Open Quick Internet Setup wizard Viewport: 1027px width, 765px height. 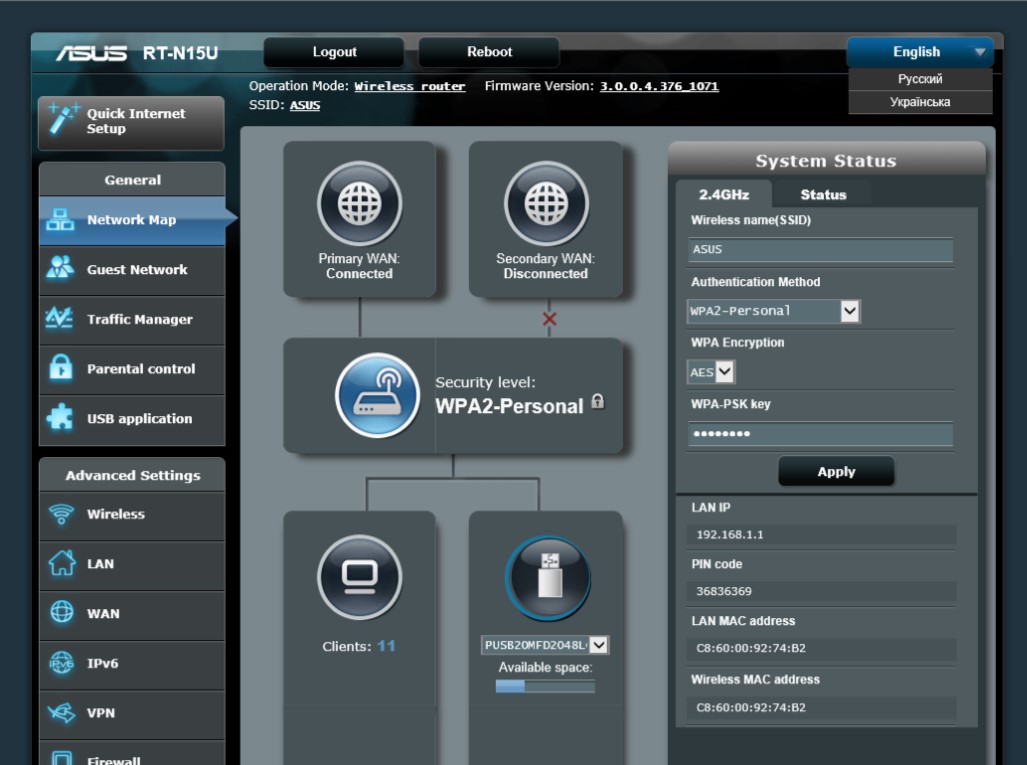(131, 122)
